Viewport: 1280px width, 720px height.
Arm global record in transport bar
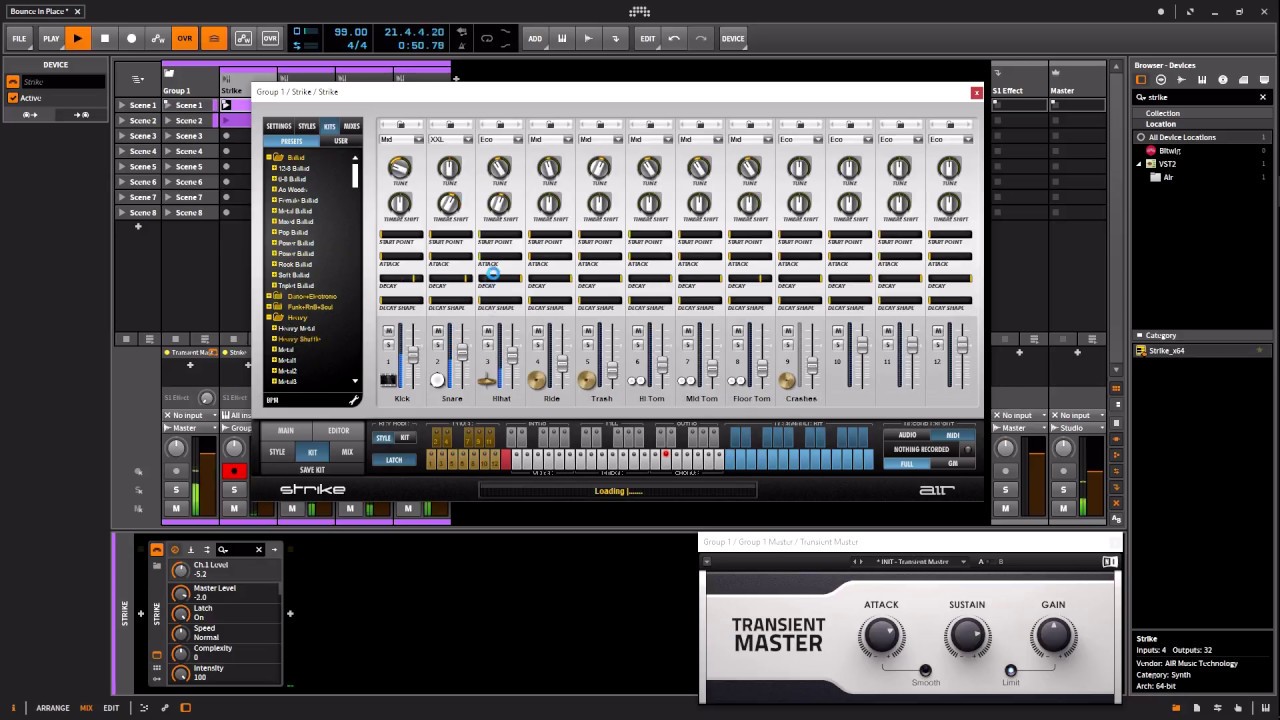(x=131, y=38)
